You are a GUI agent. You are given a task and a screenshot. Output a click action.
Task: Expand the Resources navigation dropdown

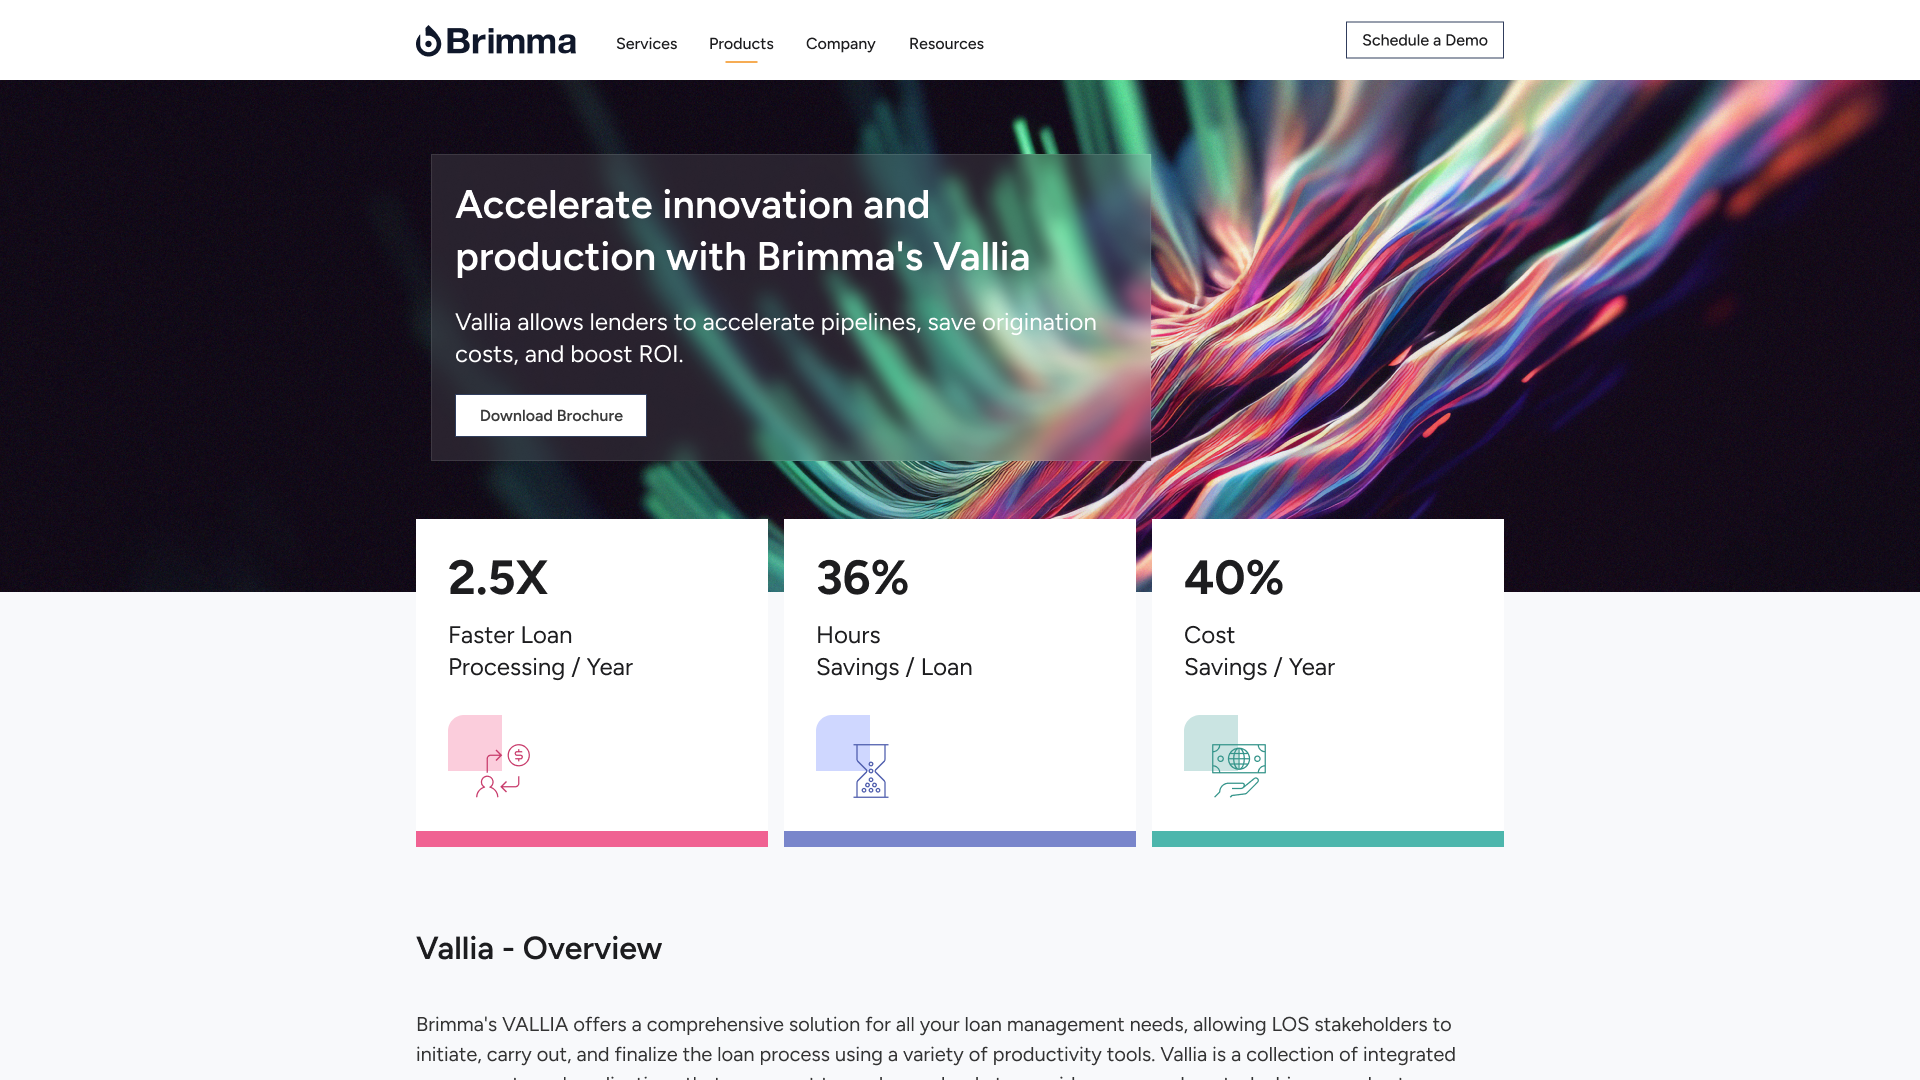pos(946,44)
